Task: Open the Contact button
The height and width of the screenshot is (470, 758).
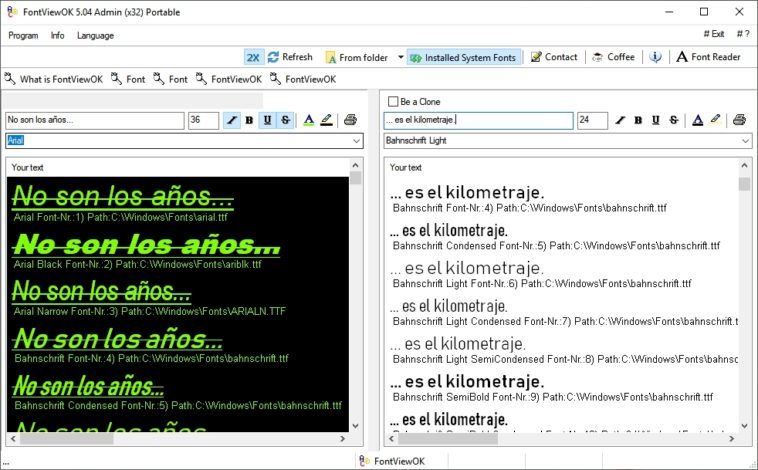Action: coord(554,57)
